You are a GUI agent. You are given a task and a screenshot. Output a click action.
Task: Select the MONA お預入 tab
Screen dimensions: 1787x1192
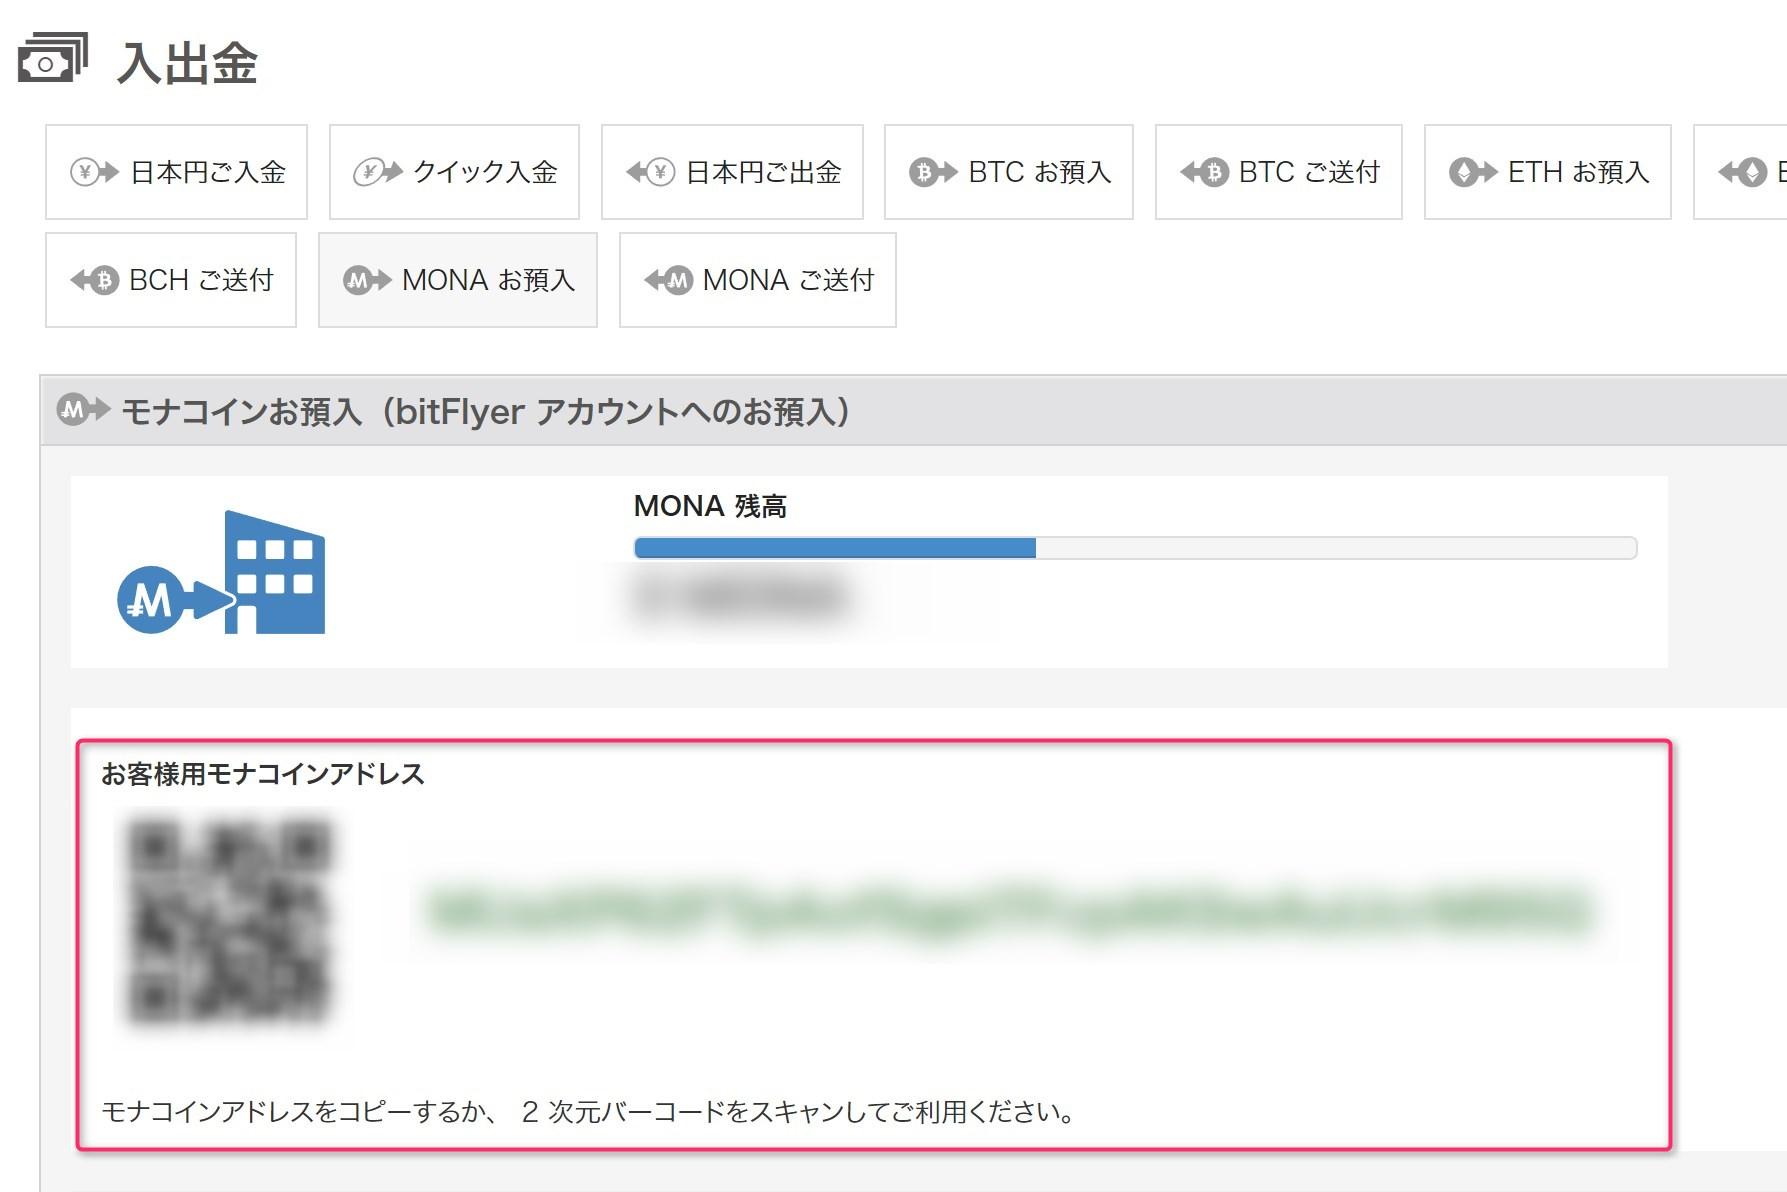458,280
